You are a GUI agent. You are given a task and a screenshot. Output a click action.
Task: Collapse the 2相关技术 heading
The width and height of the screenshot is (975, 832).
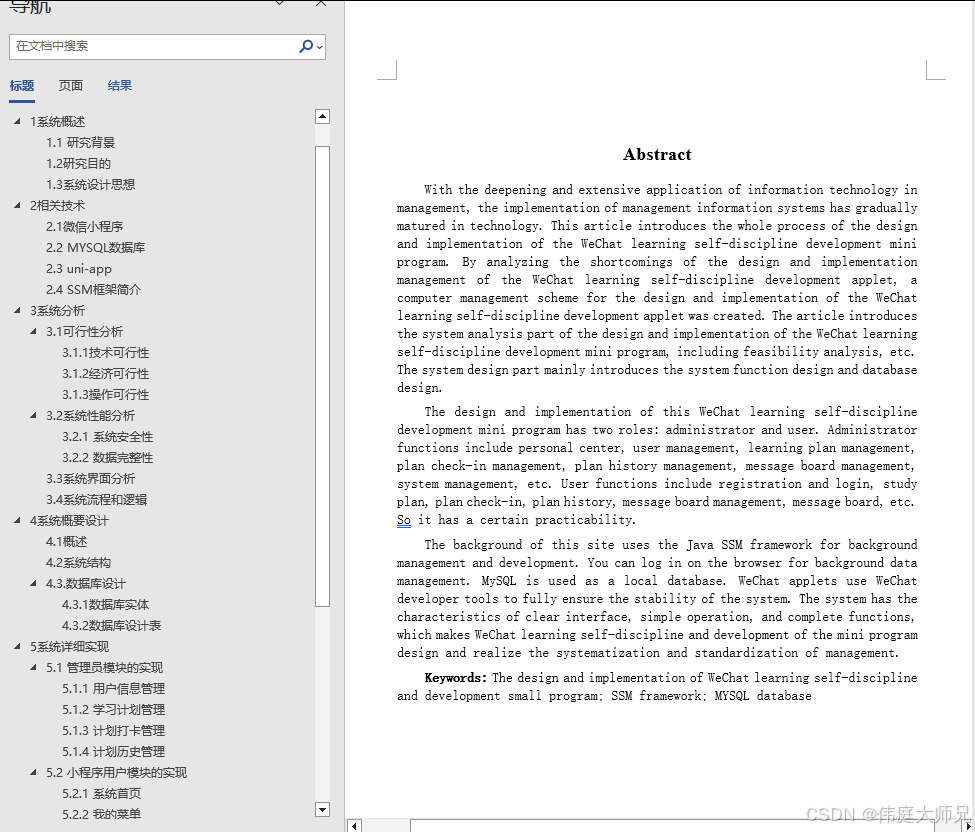point(17,205)
